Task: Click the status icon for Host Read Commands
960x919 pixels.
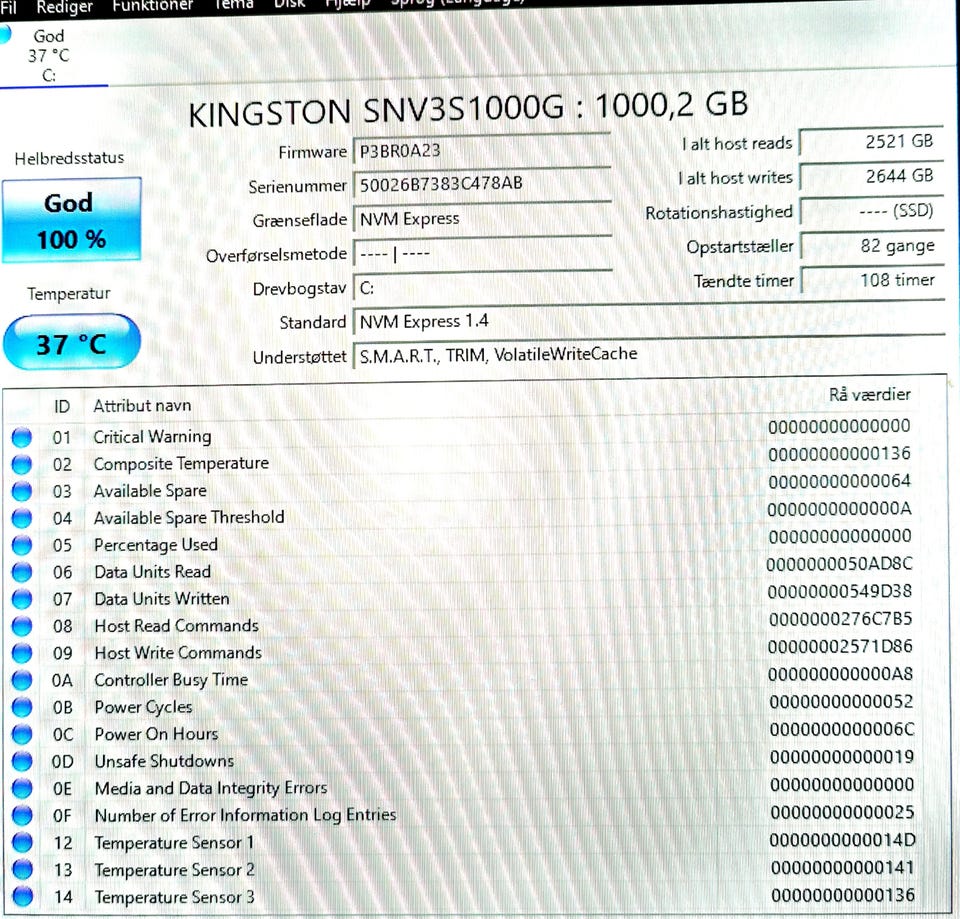Action: [21, 626]
